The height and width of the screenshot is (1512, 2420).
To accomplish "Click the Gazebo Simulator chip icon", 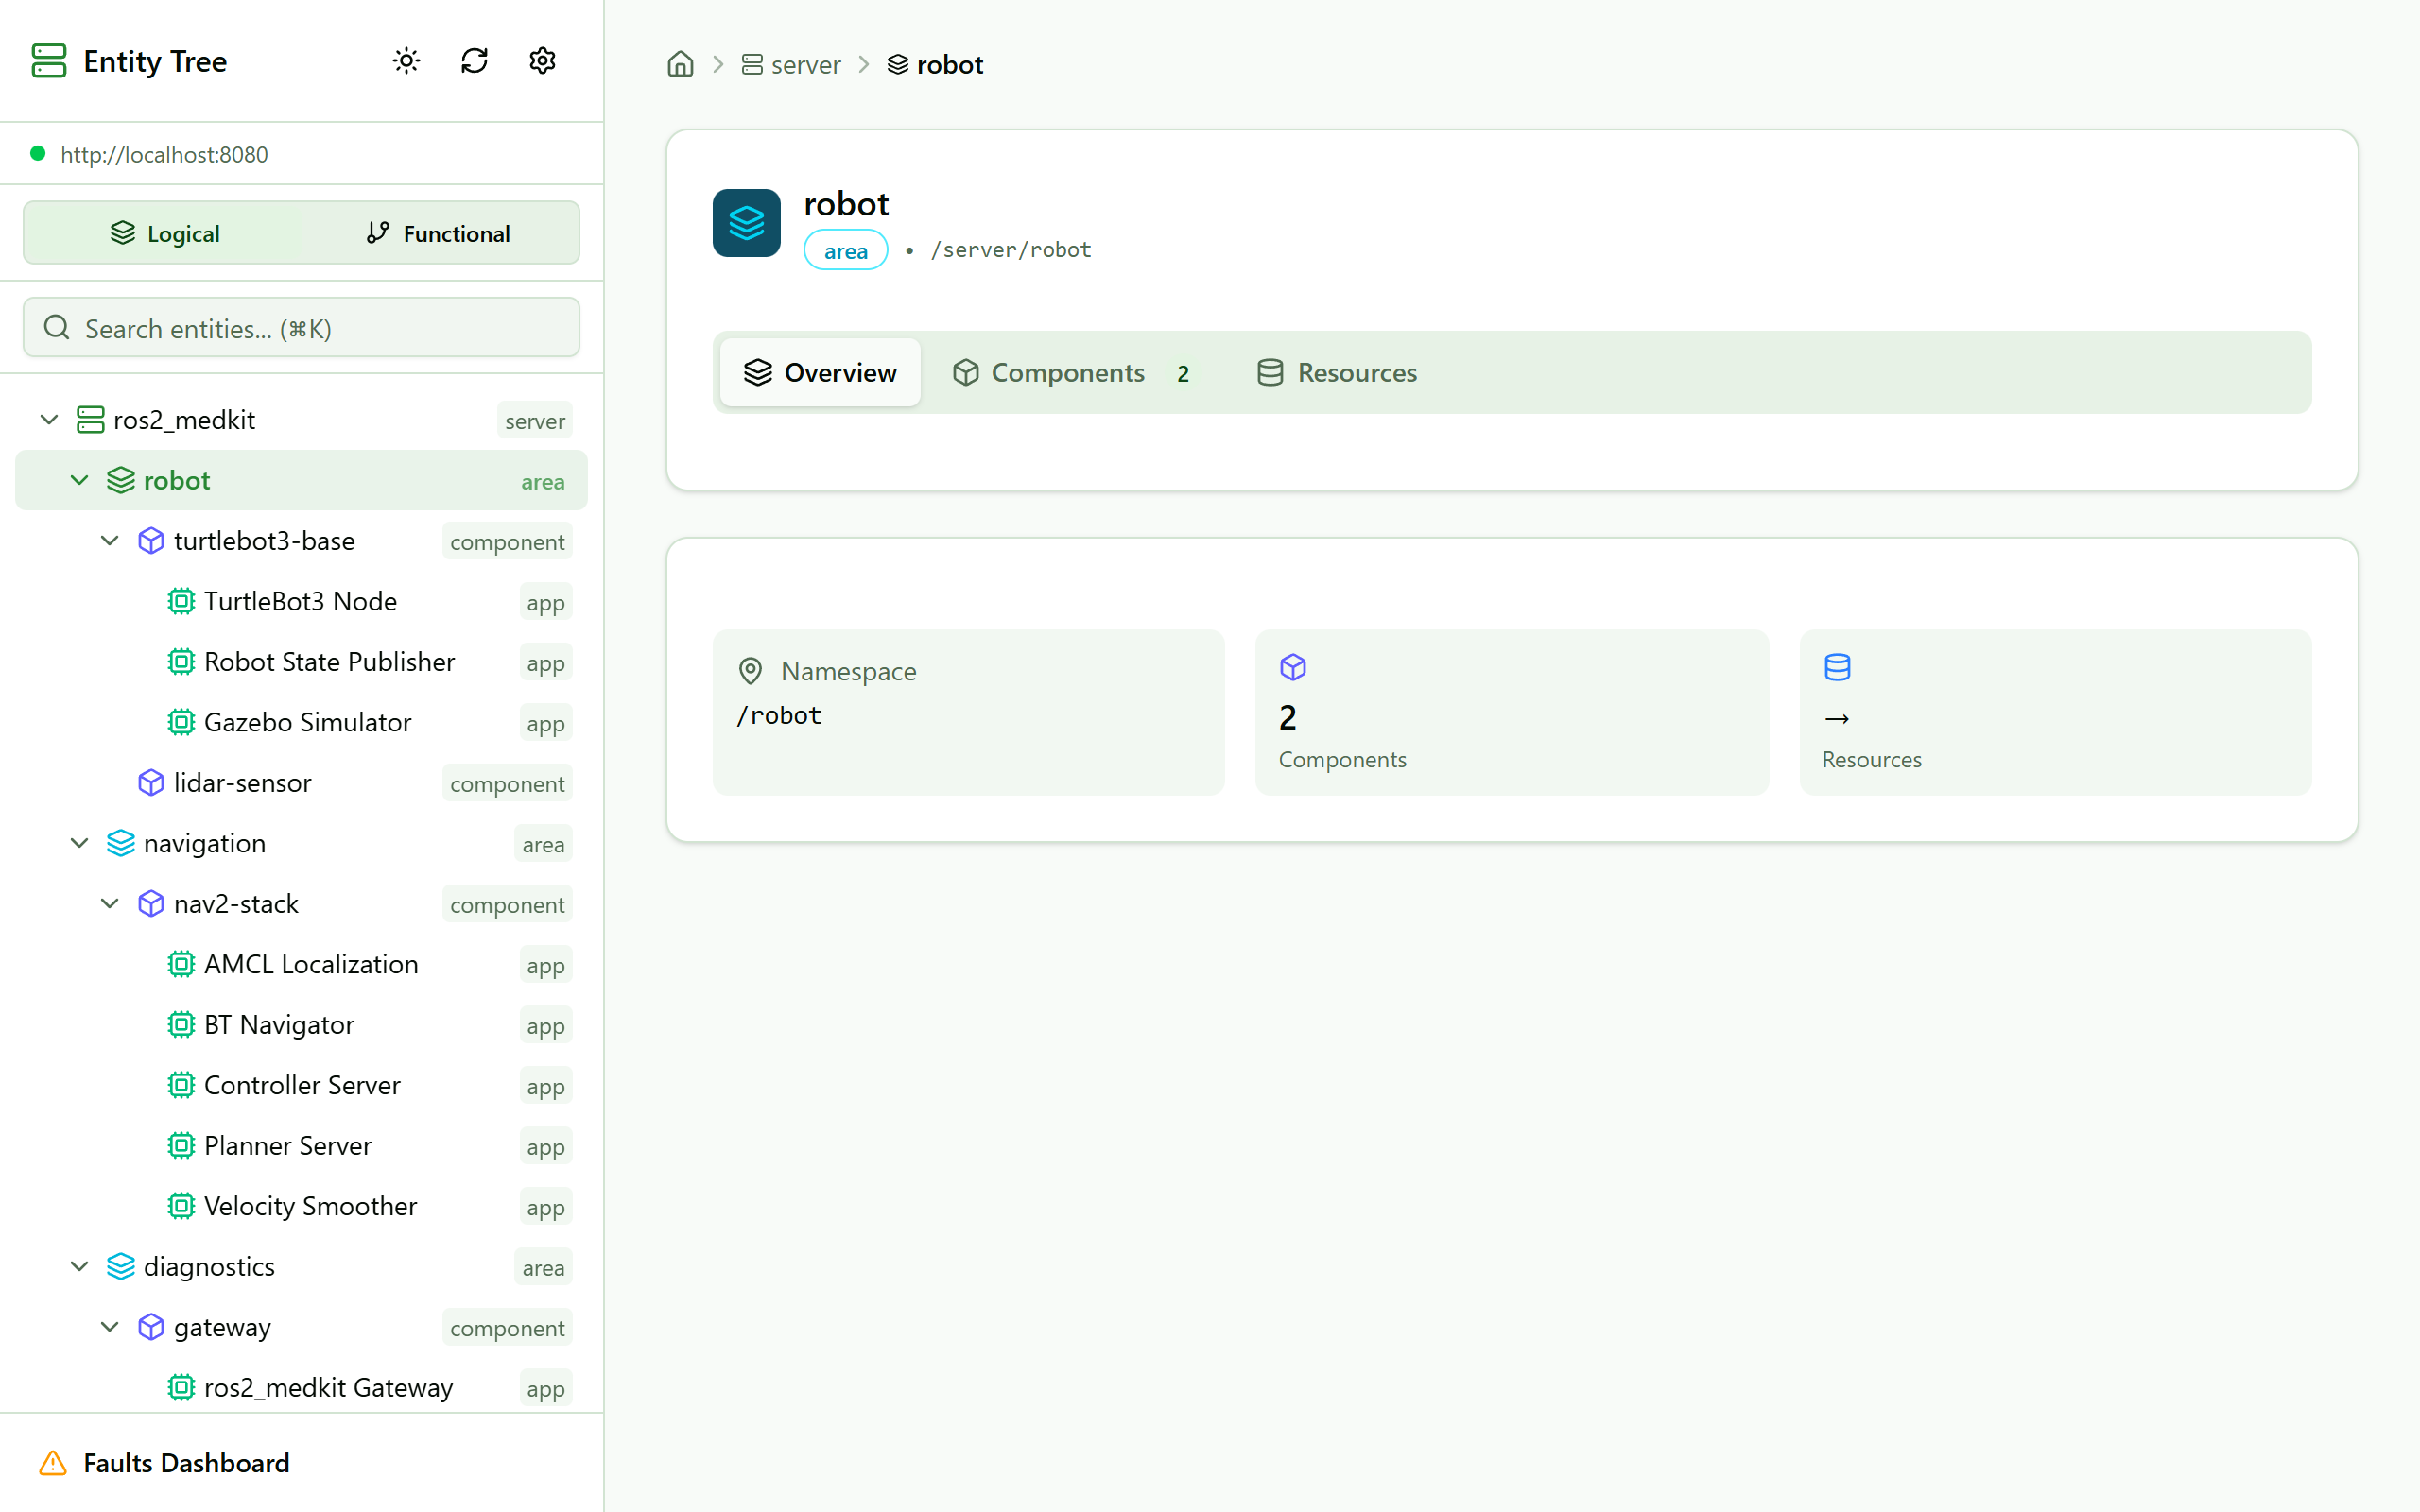I will tap(181, 722).
